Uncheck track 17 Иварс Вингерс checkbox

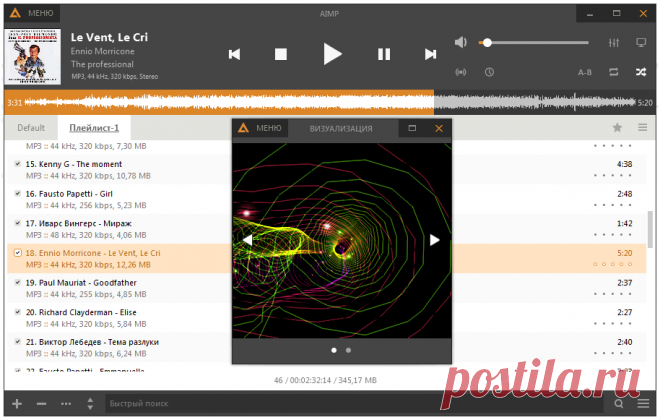18,223
